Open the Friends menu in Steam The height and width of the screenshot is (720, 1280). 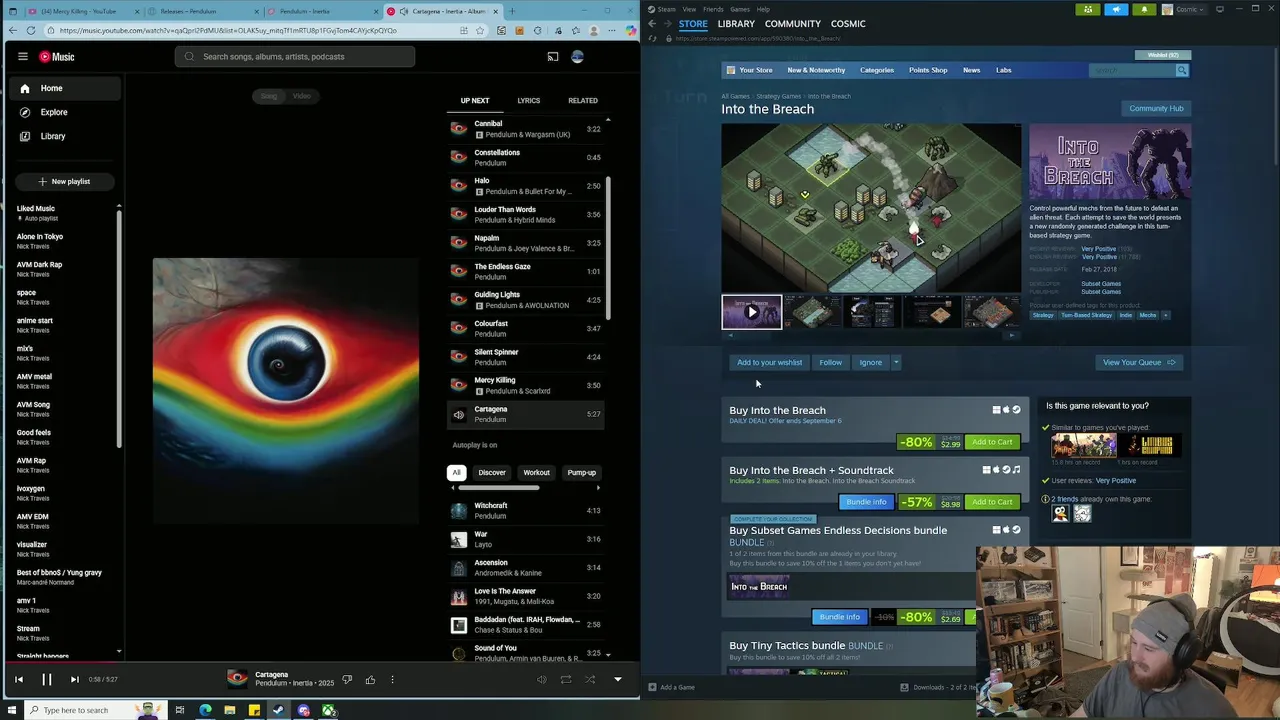[713, 9]
